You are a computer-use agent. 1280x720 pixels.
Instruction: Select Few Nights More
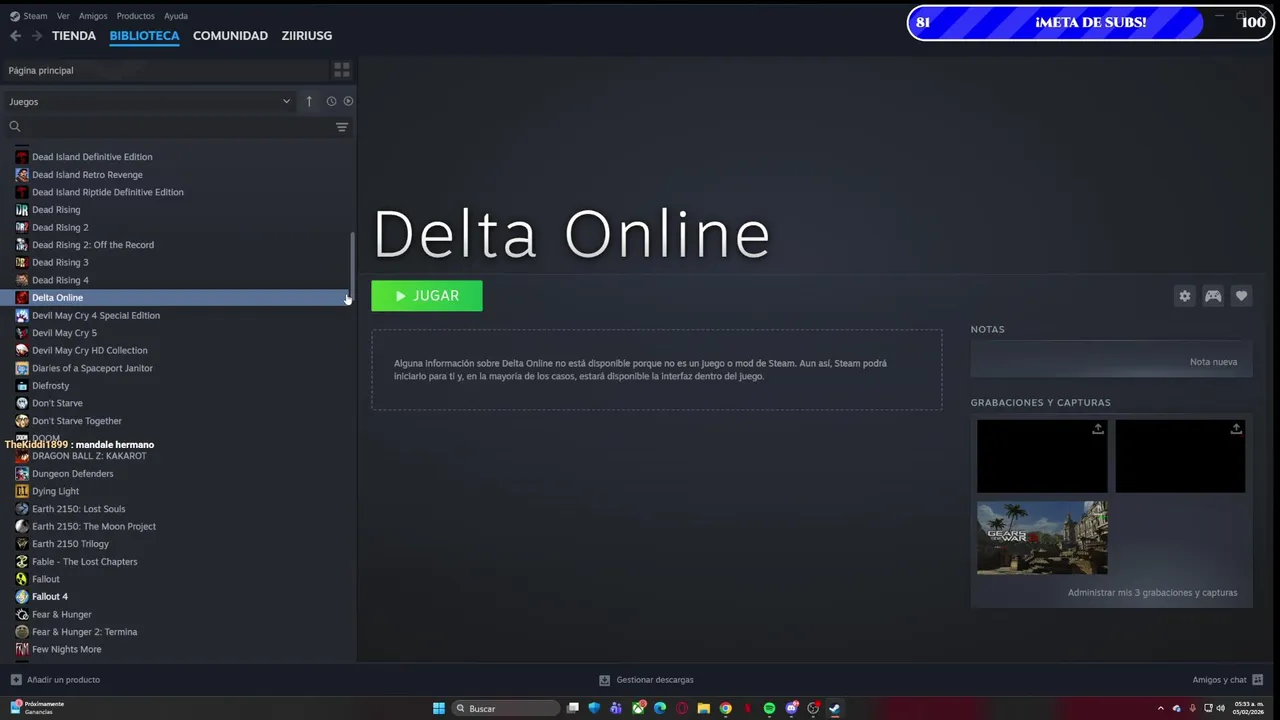[x=66, y=650]
